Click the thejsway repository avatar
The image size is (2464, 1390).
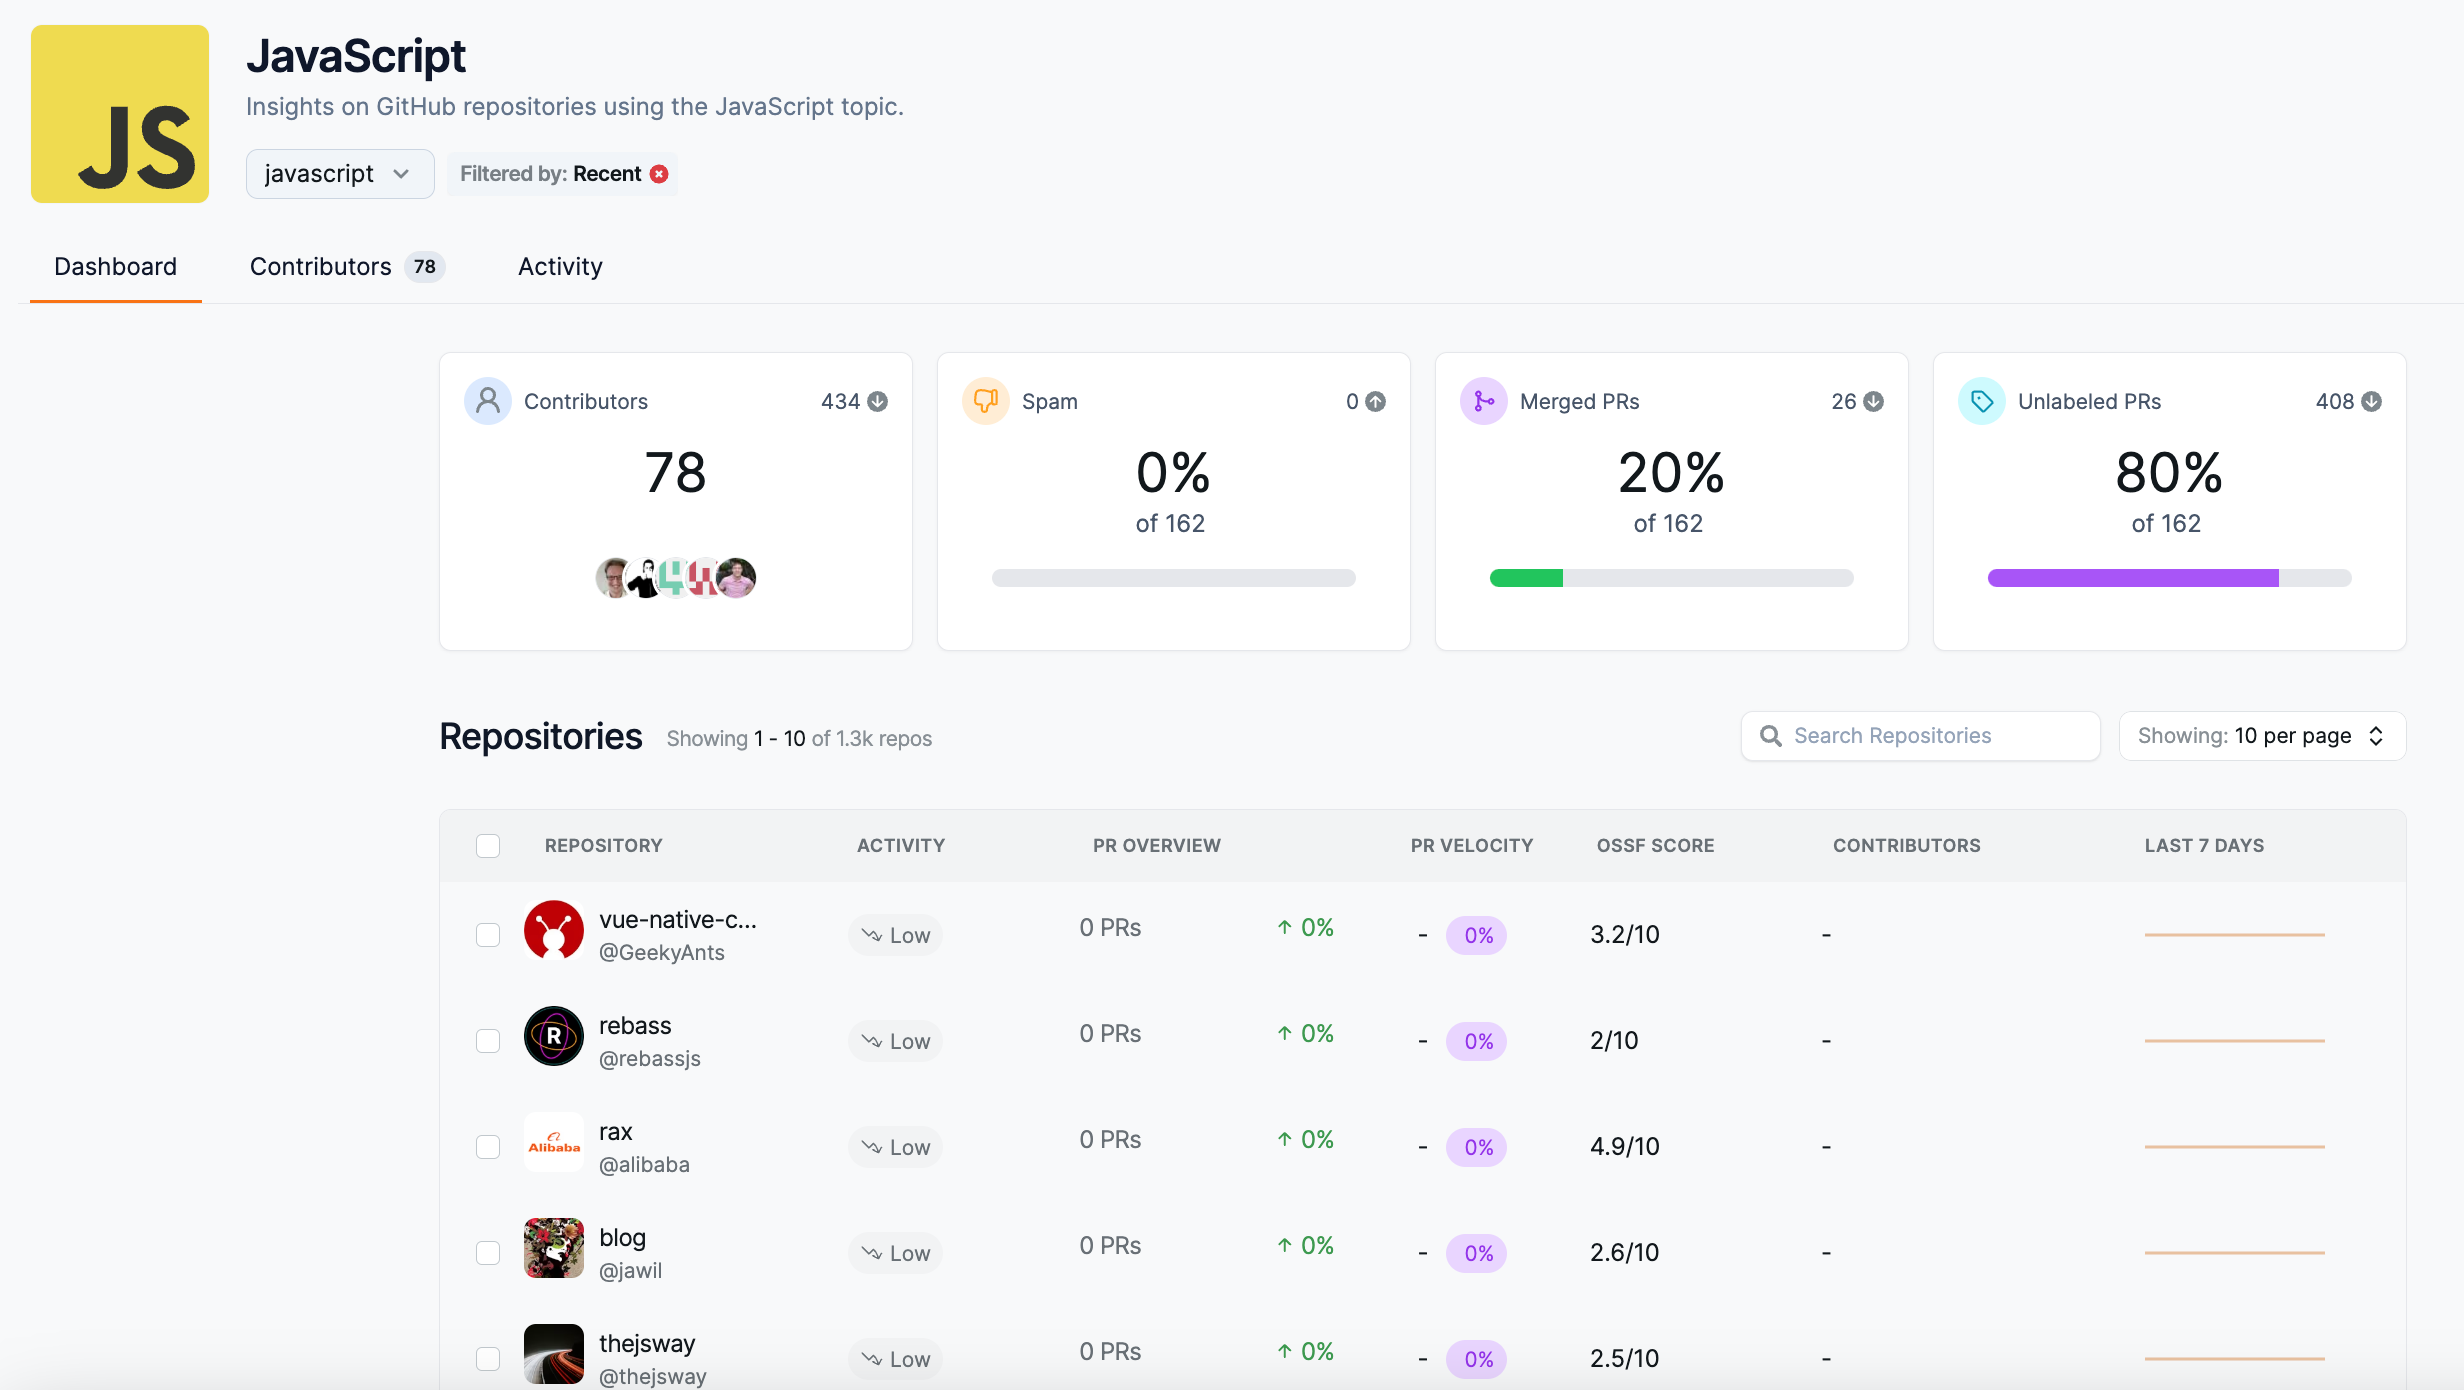pos(554,1354)
